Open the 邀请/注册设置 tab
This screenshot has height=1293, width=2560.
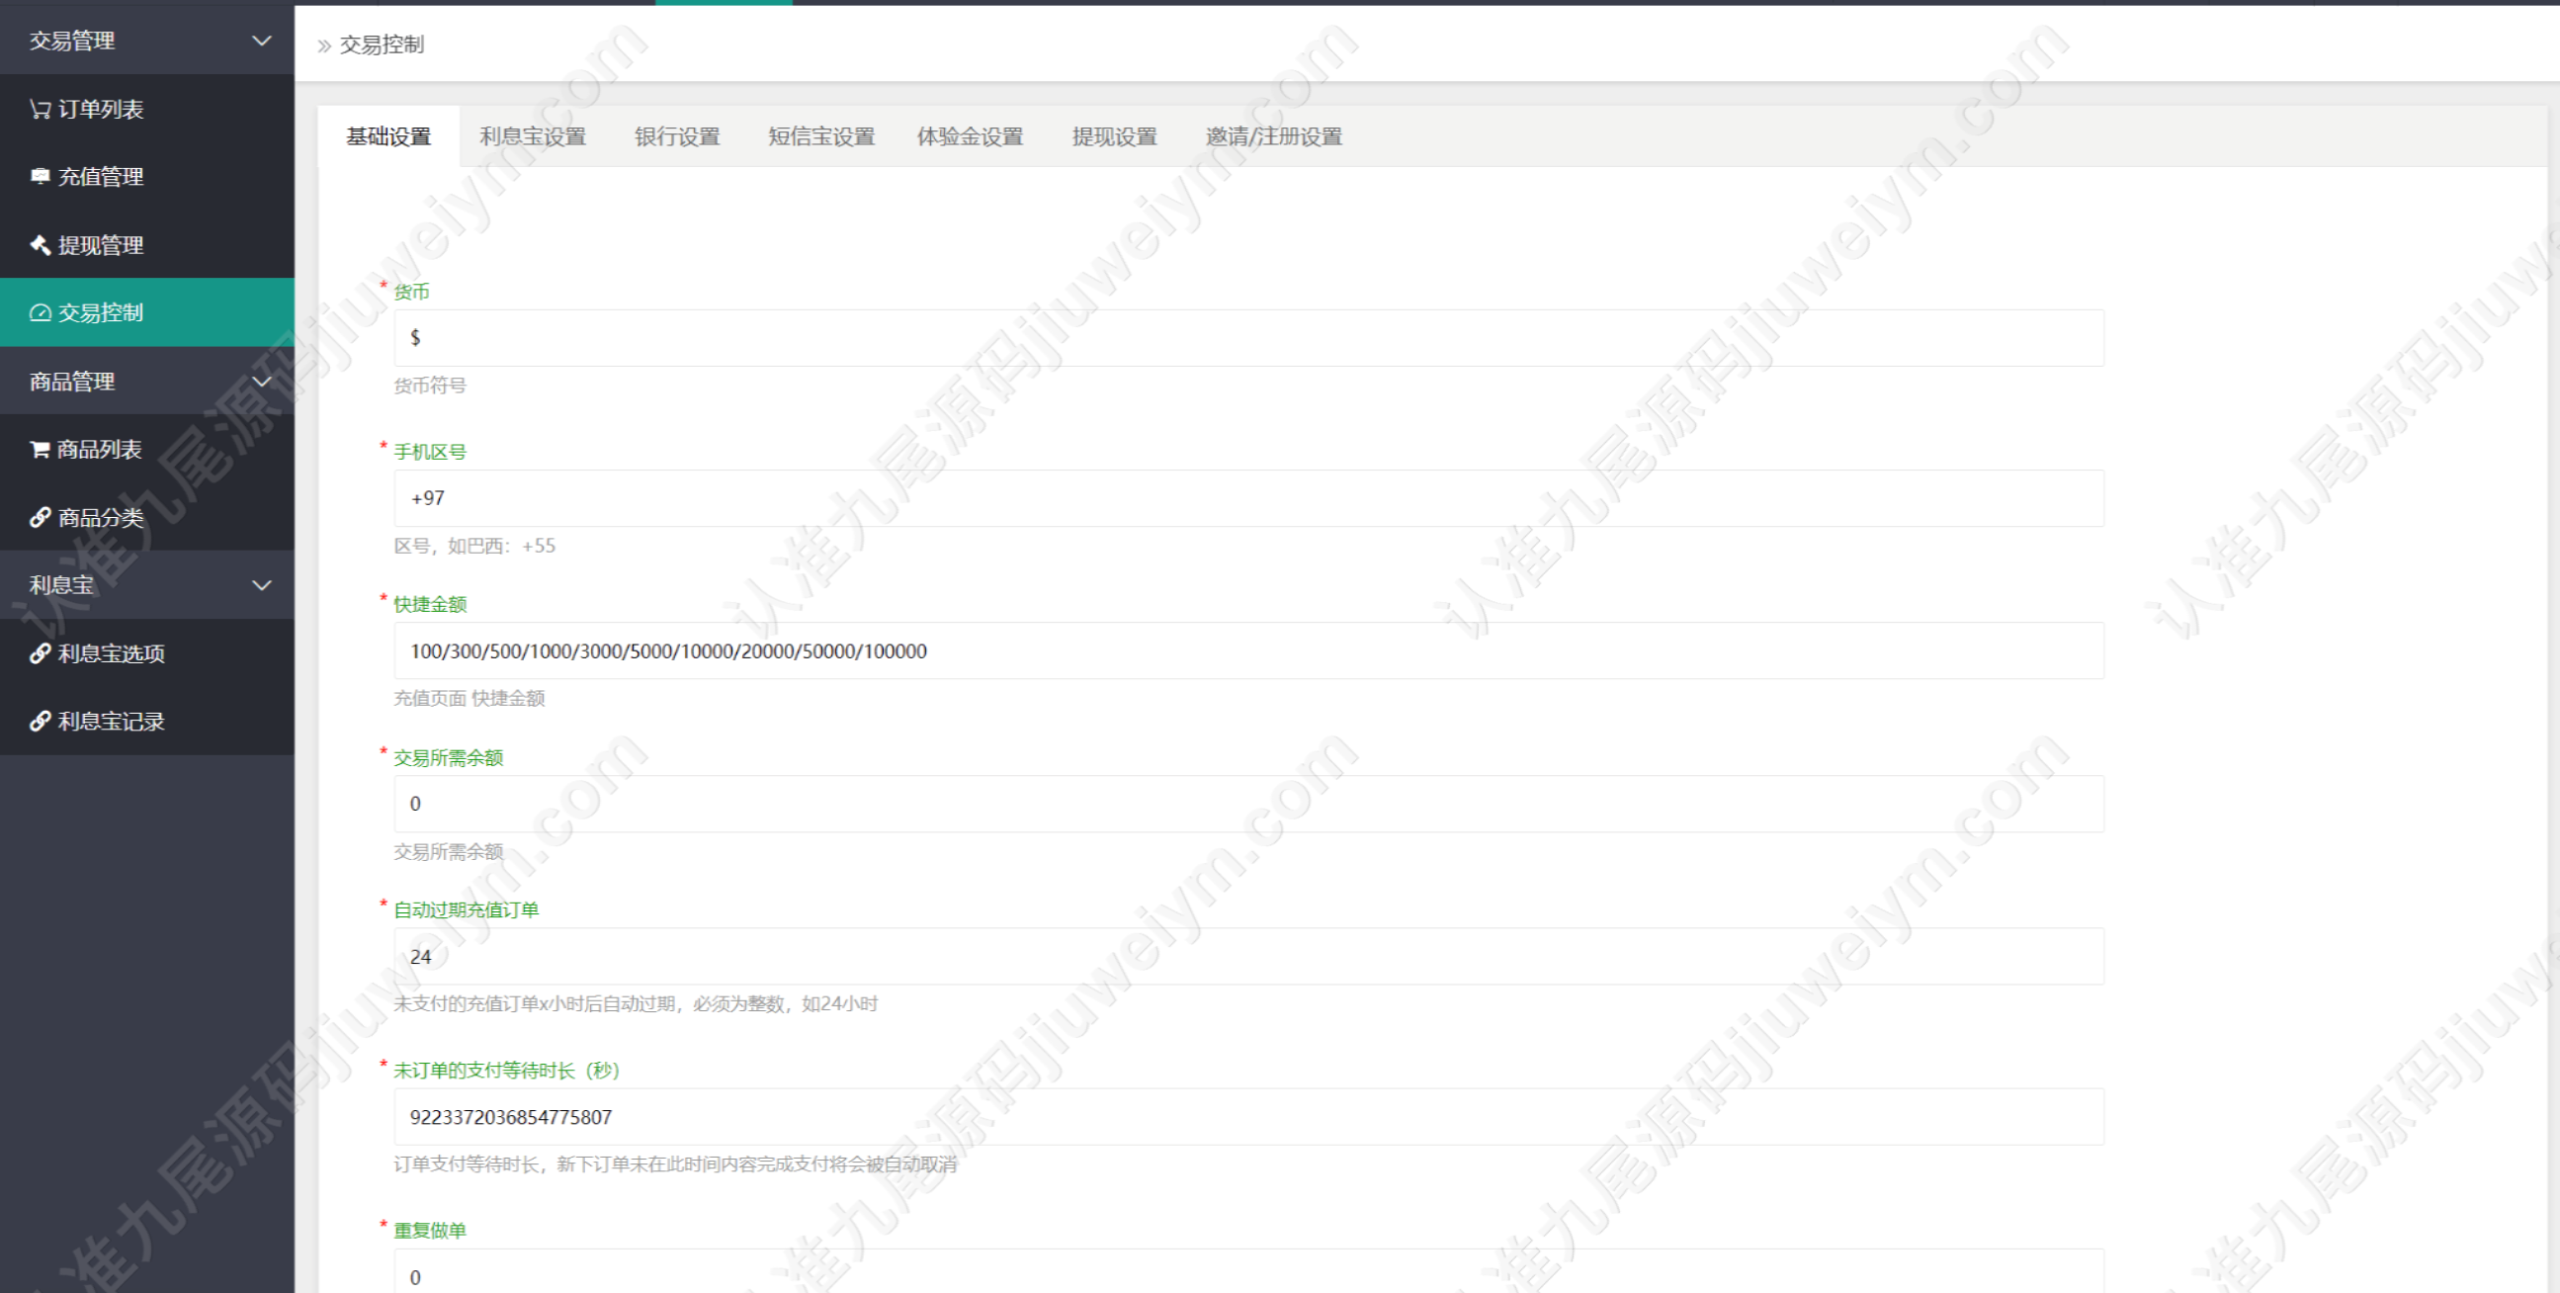[1274, 137]
